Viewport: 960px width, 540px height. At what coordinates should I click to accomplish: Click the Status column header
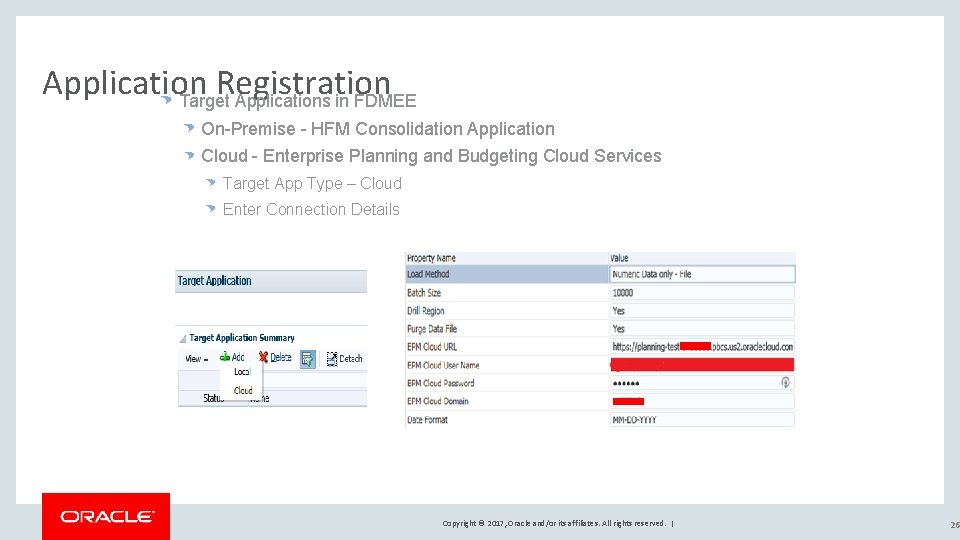tap(214, 398)
